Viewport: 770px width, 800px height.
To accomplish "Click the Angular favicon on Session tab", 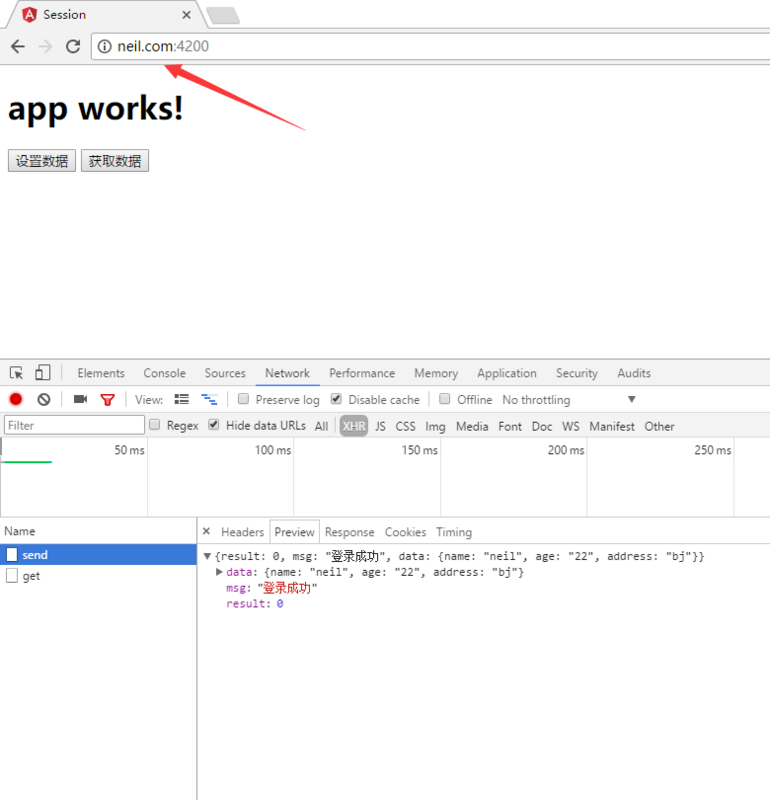I will coord(30,15).
